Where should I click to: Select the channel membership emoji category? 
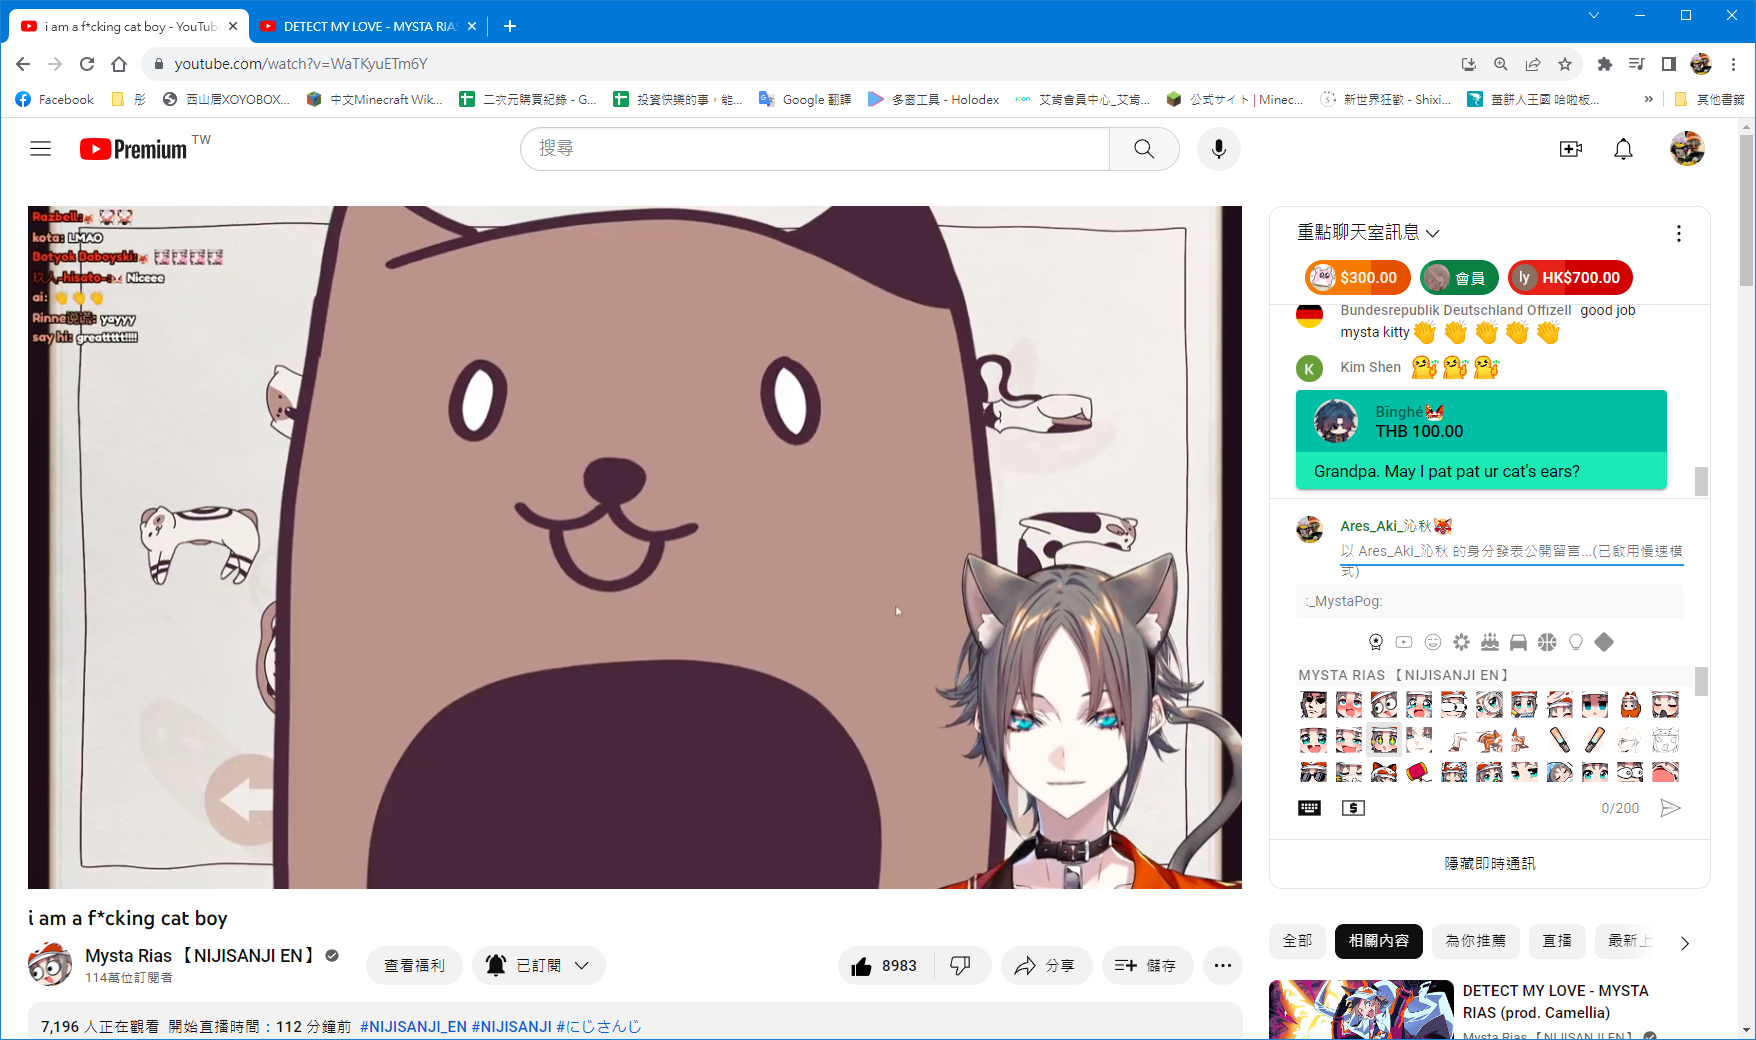(1376, 642)
